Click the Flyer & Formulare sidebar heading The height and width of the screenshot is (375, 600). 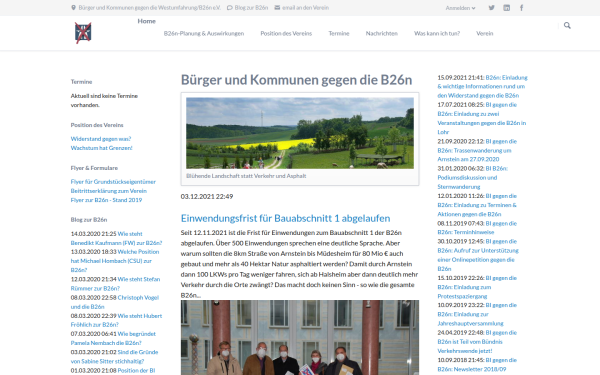coord(94,168)
